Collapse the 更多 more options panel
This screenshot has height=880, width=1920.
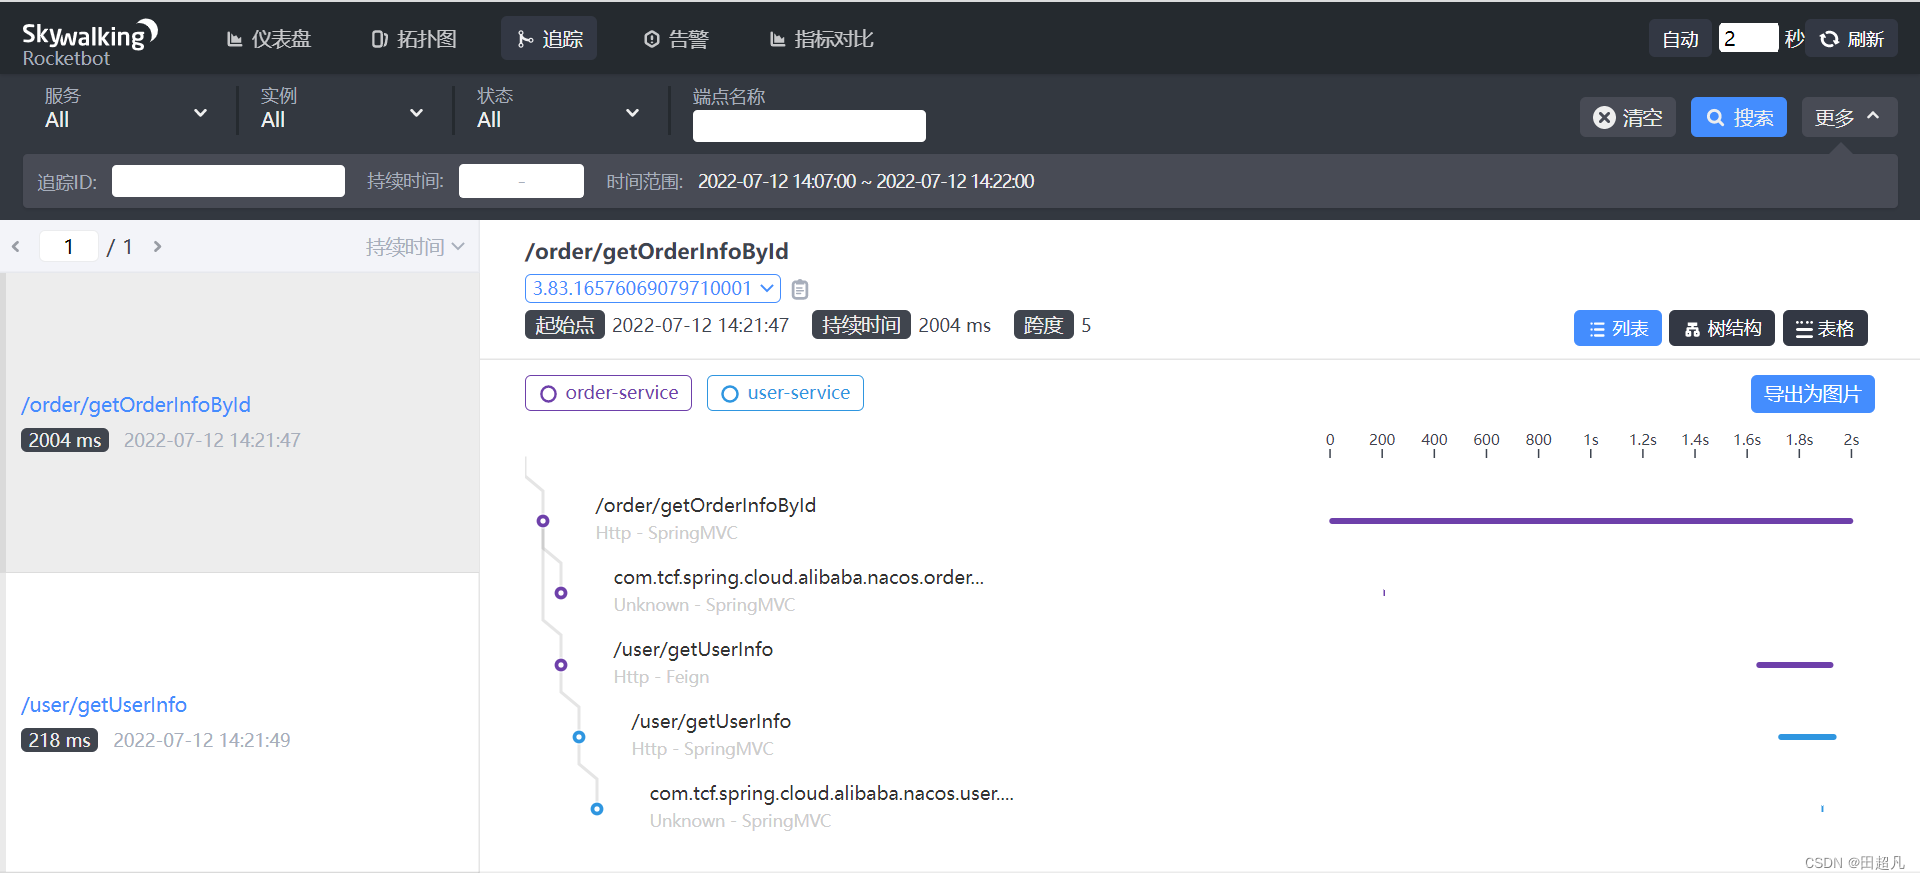point(1849,118)
